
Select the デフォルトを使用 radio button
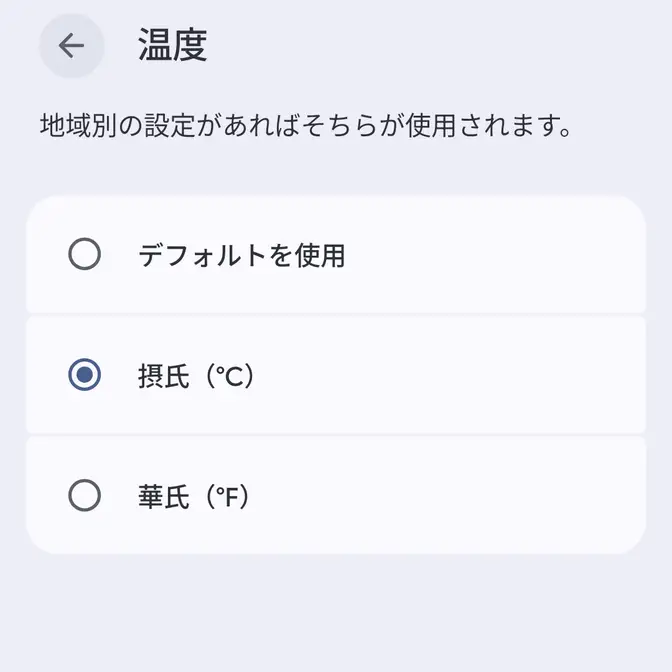click(x=84, y=255)
